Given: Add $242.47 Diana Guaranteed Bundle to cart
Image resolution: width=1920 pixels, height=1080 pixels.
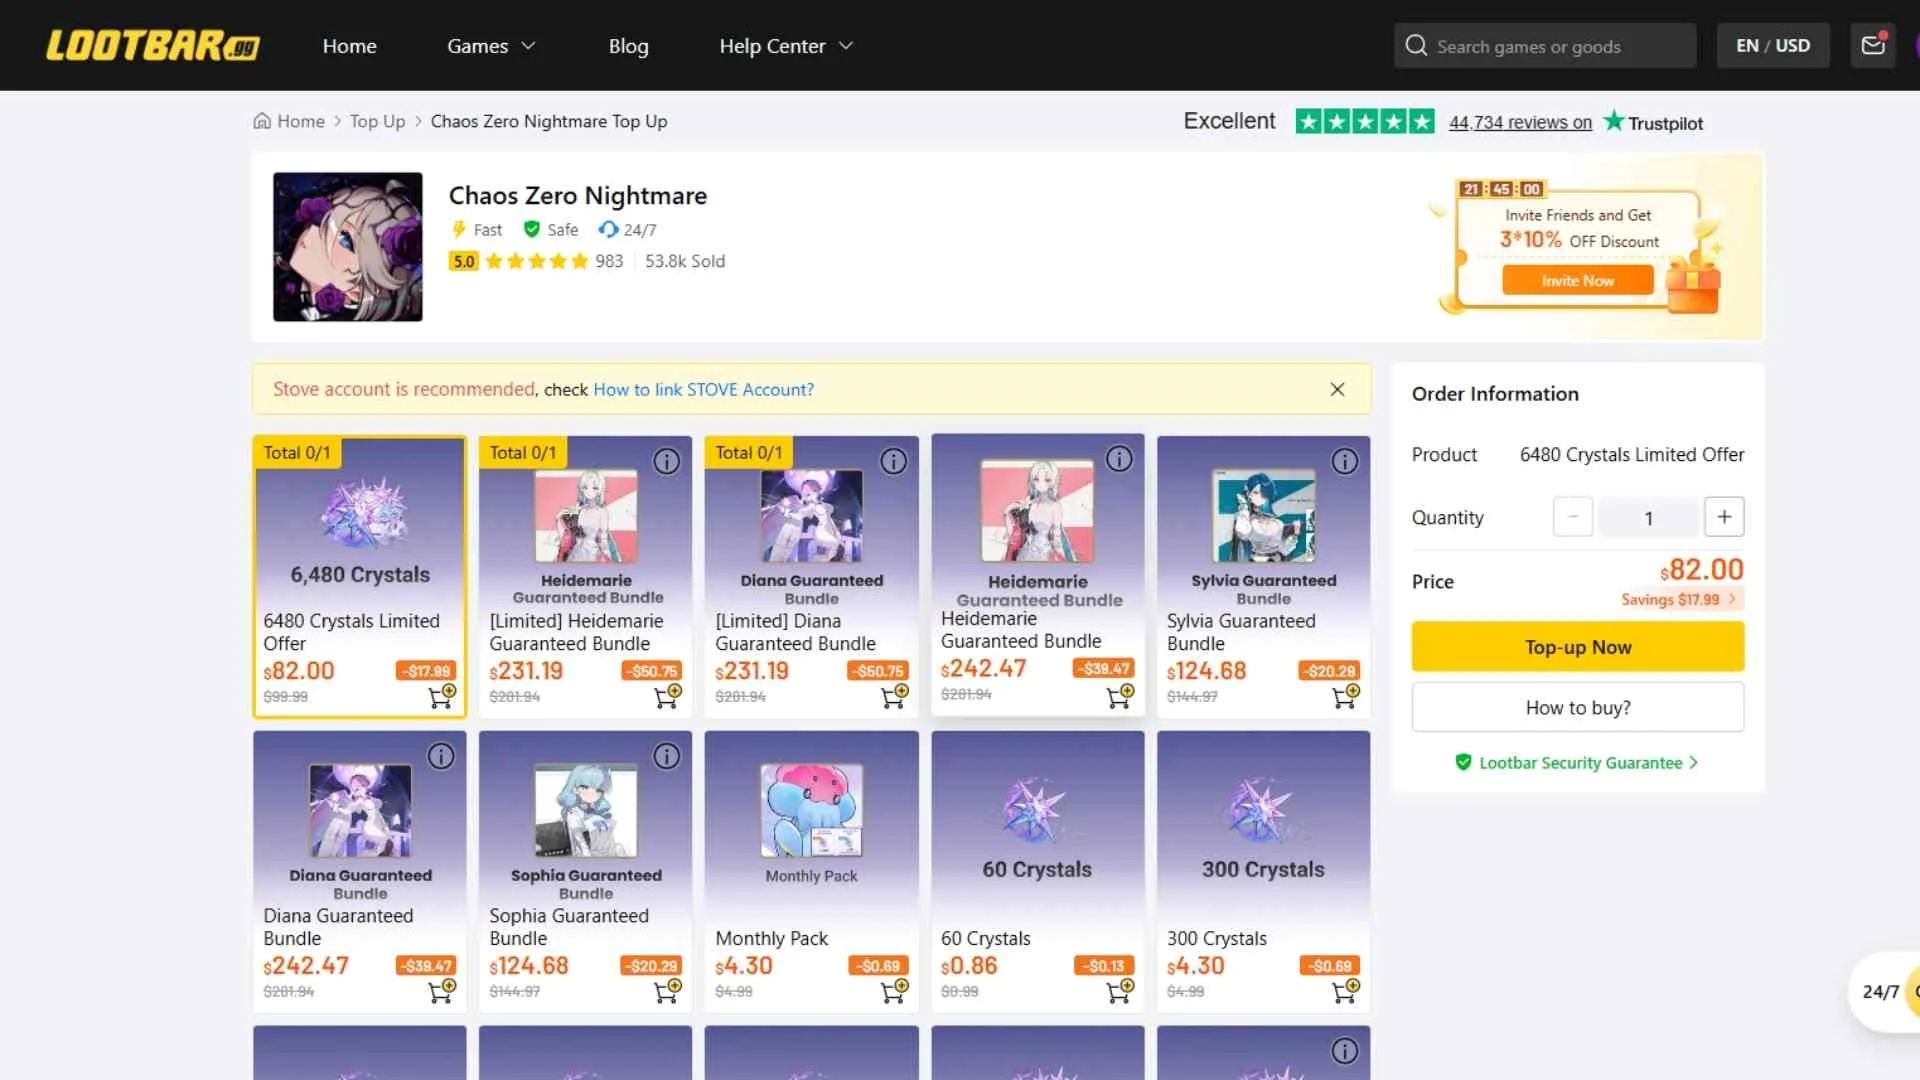Looking at the screenshot, I should coord(442,991).
